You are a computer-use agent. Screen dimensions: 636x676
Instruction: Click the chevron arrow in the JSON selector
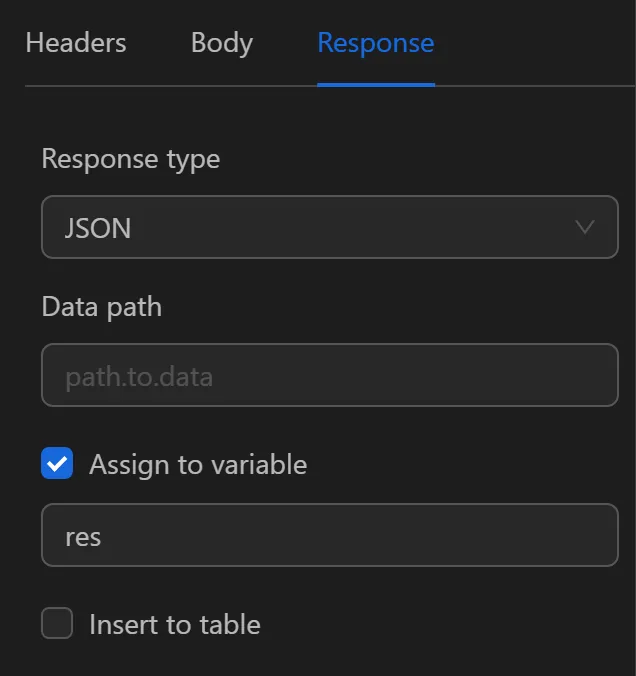click(x=586, y=228)
